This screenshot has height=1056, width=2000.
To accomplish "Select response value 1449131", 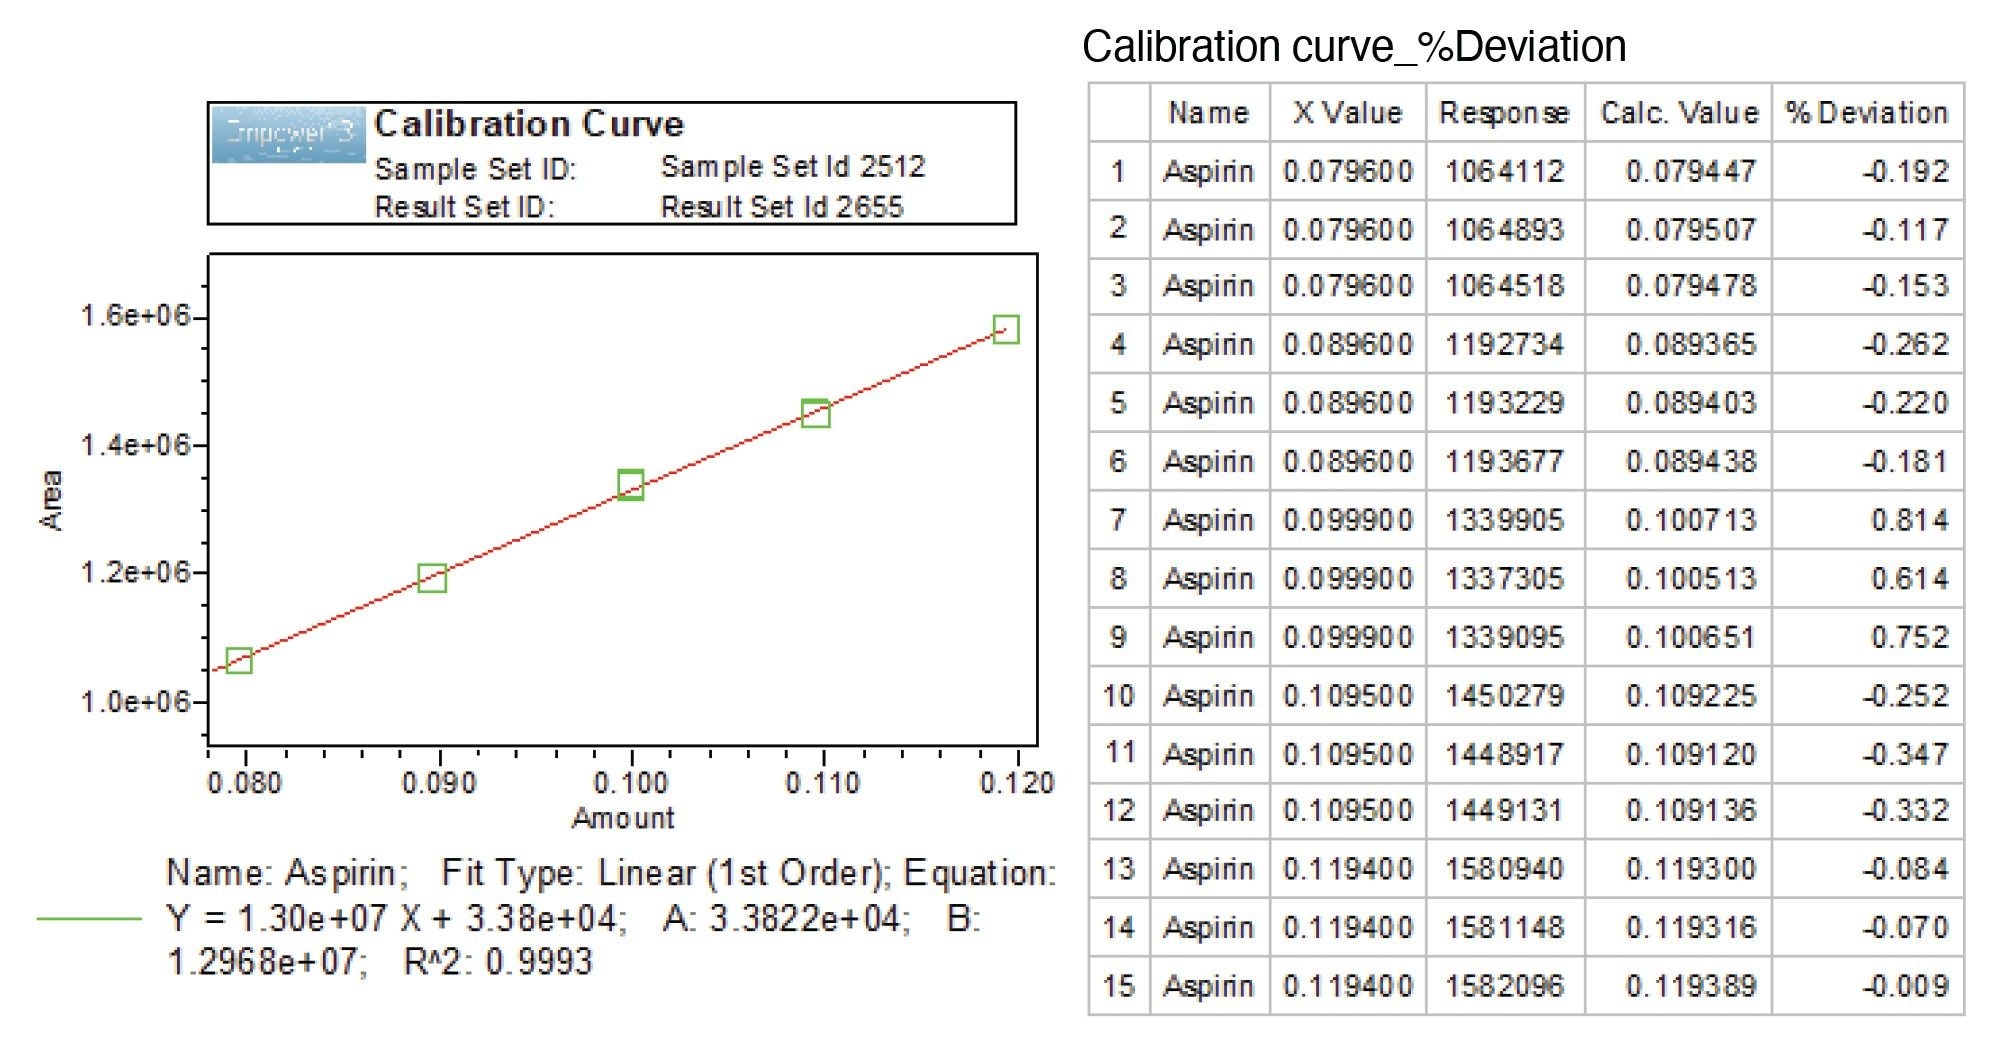I will point(1504,810).
